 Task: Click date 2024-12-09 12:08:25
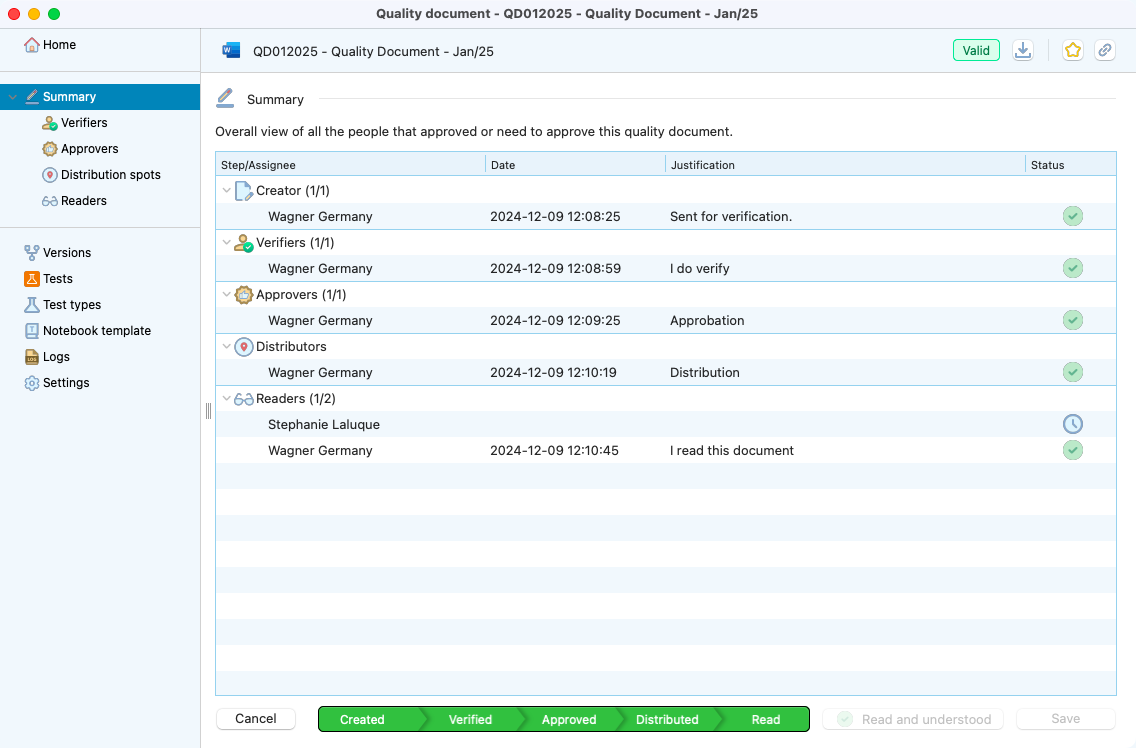(555, 217)
